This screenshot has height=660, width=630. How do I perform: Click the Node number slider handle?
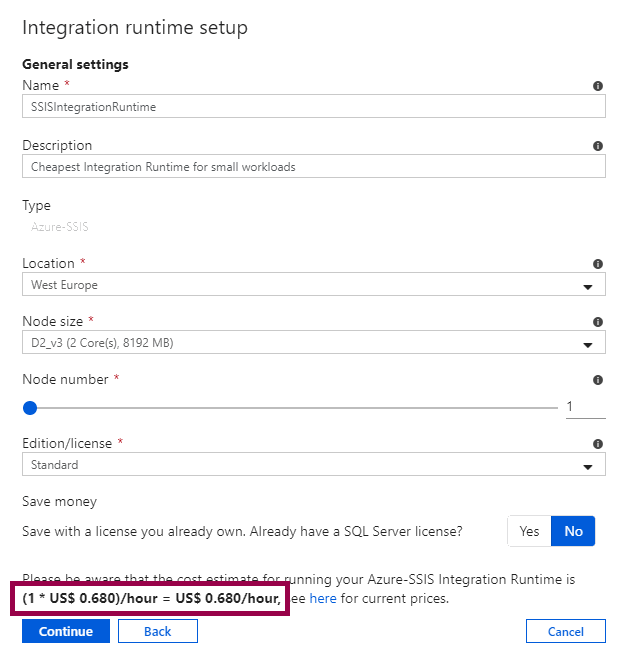(x=30, y=407)
